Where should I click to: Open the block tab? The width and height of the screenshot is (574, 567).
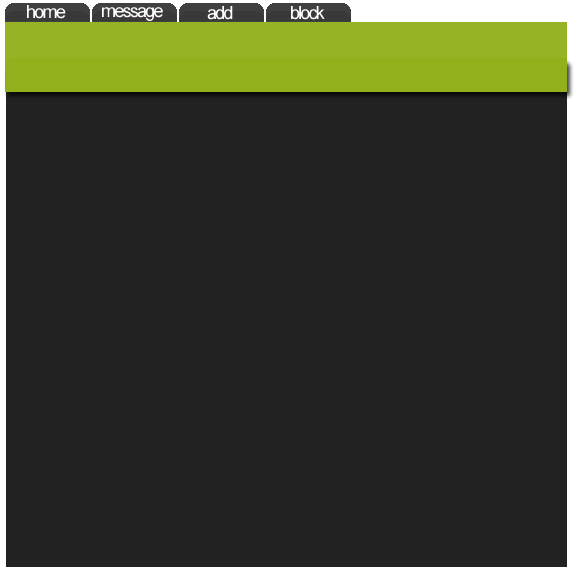click(309, 12)
